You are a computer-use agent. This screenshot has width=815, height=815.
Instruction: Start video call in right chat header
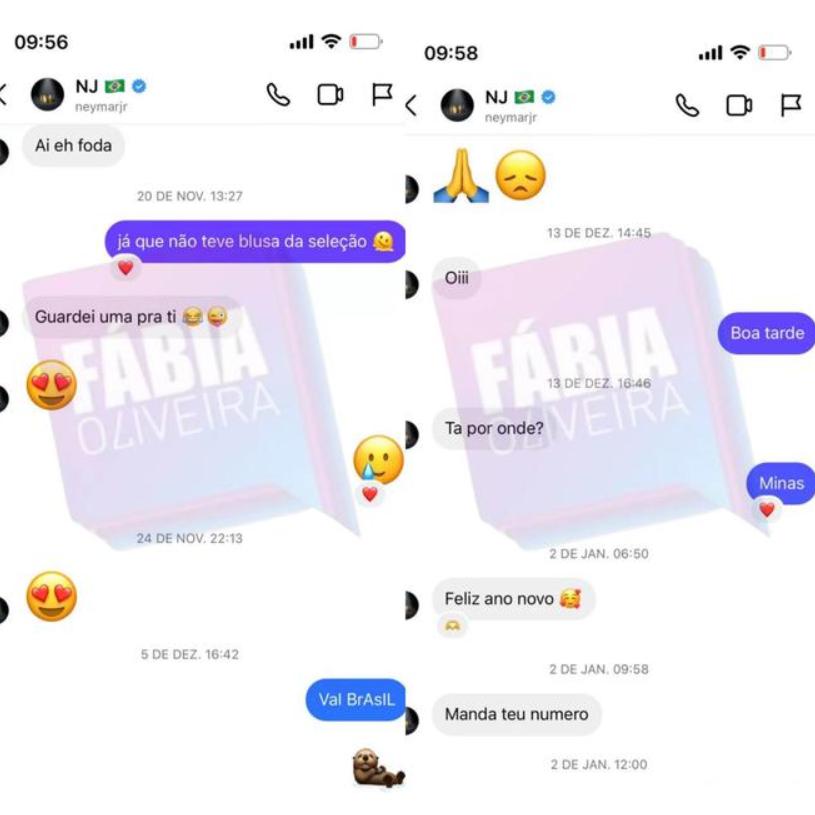[739, 106]
